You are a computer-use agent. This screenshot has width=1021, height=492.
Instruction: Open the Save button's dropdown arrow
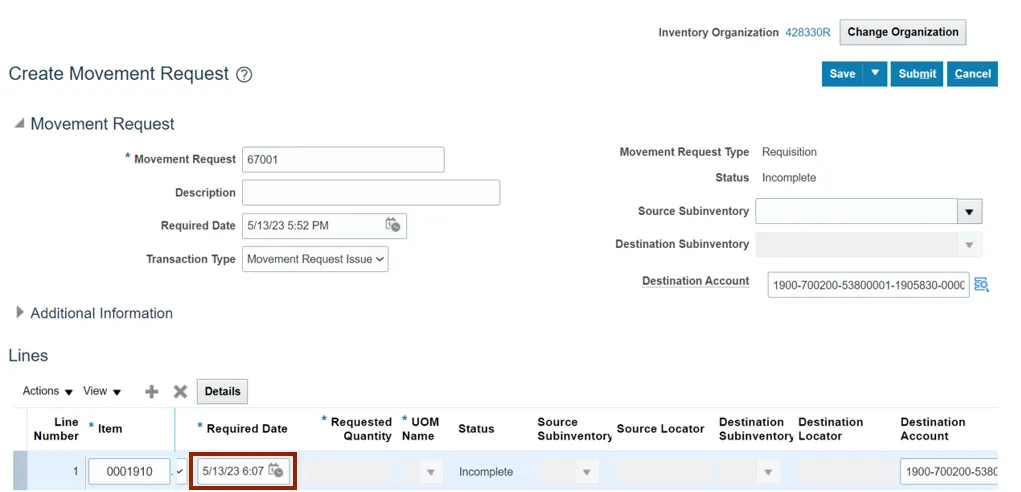(x=875, y=74)
